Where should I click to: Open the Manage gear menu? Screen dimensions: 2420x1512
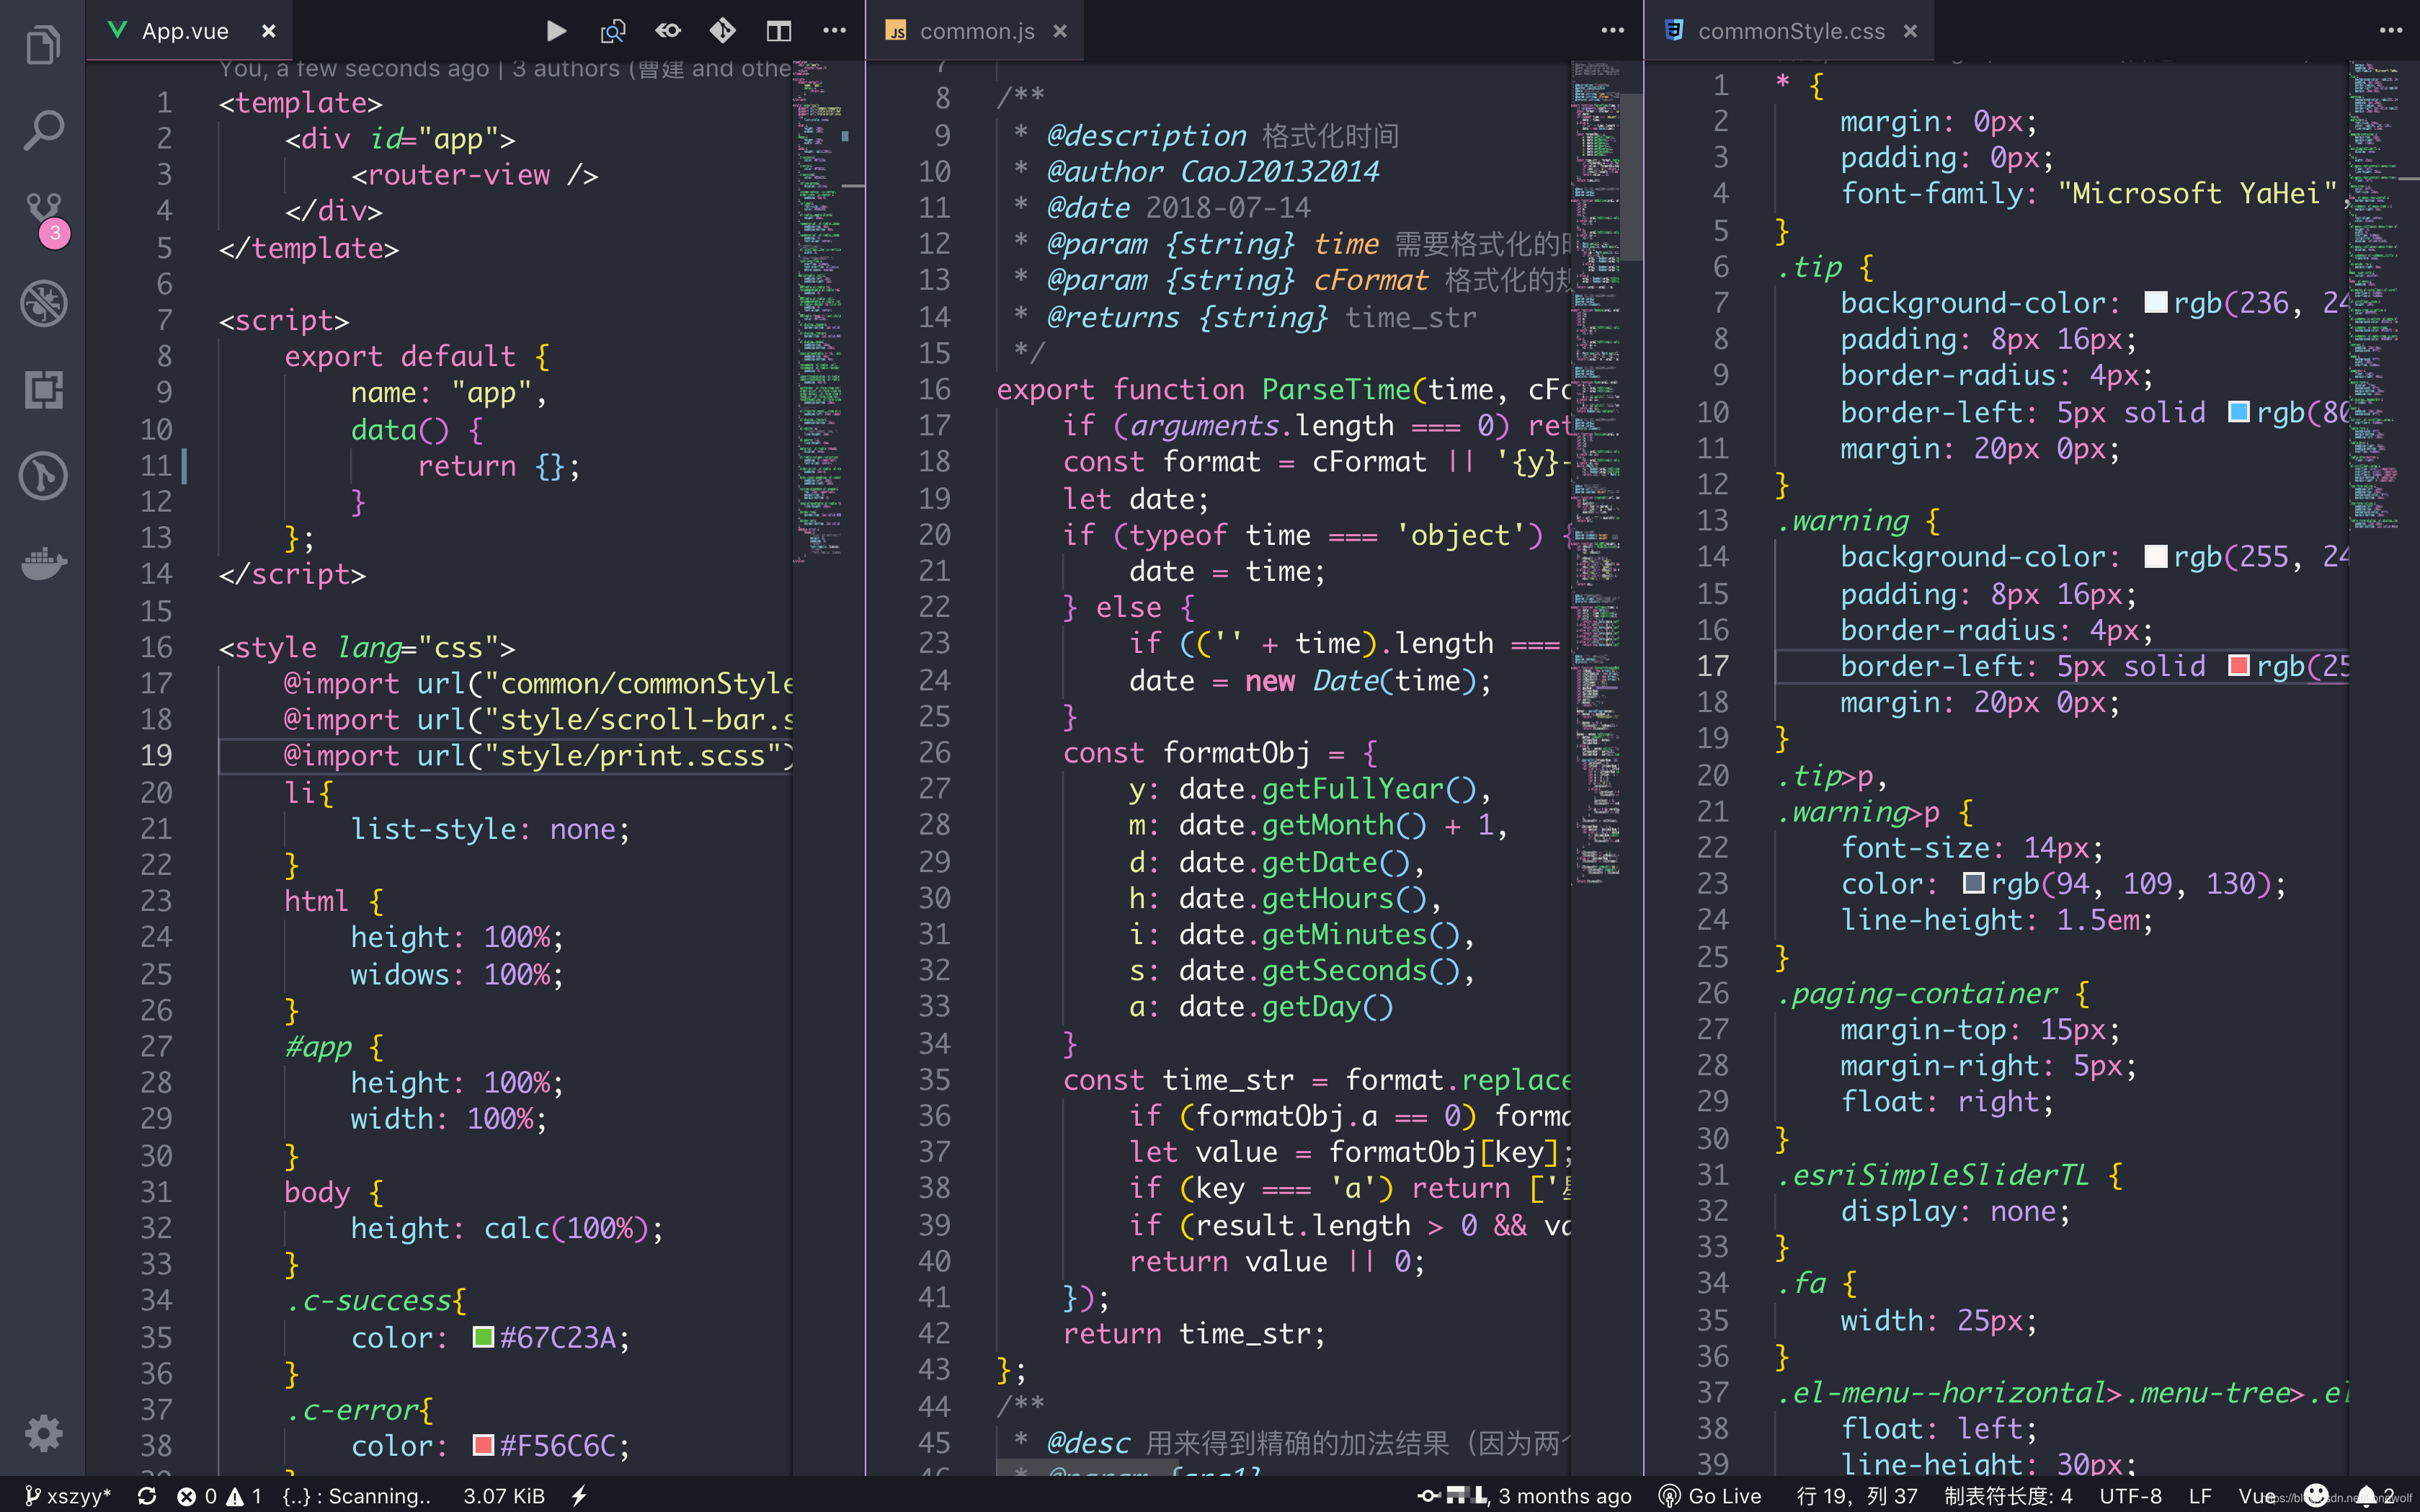click(x=43, y=1434)
